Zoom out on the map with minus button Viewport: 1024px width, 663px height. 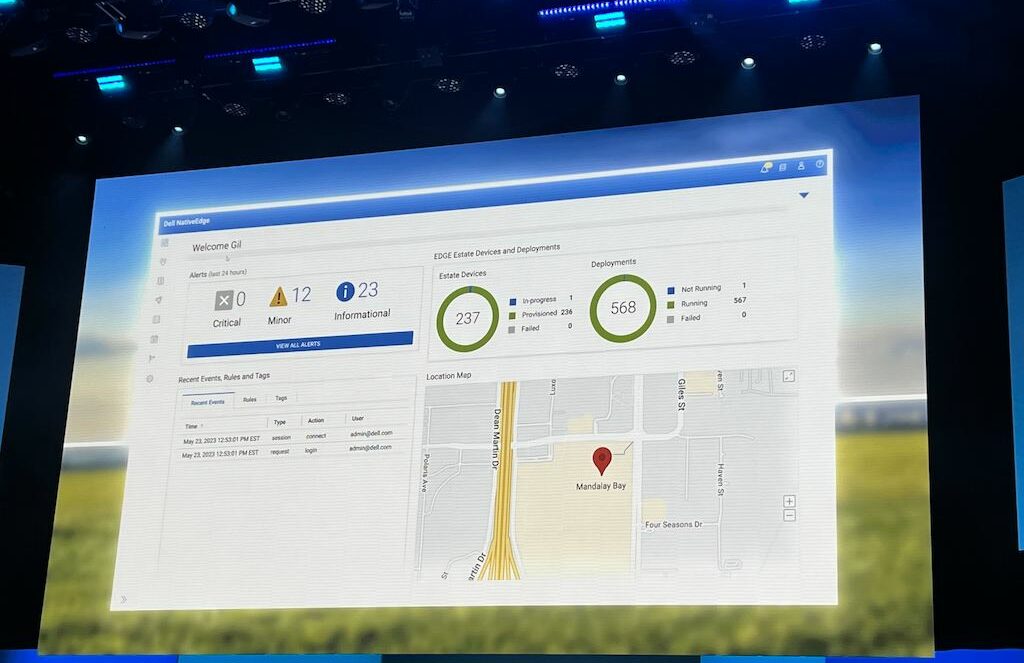[790, 516]
